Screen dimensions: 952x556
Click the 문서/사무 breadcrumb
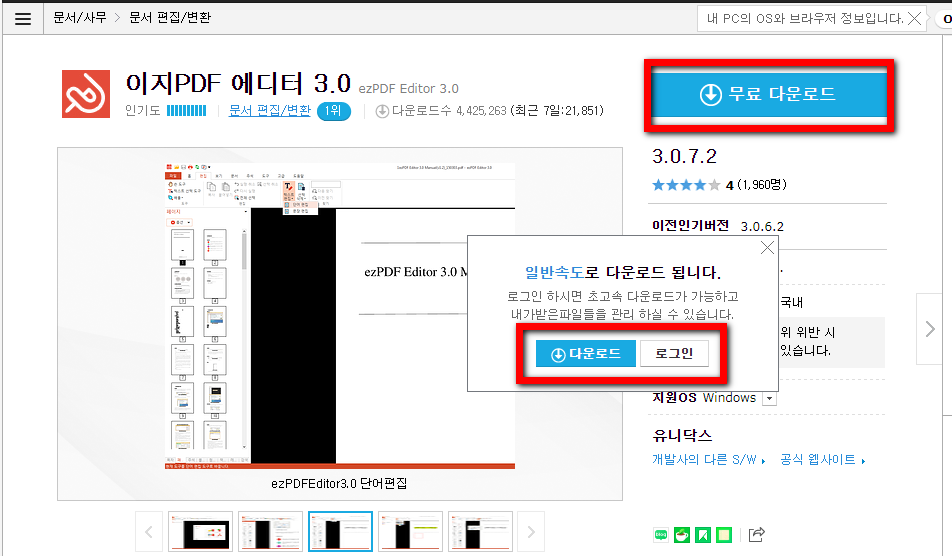coord(80,18)
